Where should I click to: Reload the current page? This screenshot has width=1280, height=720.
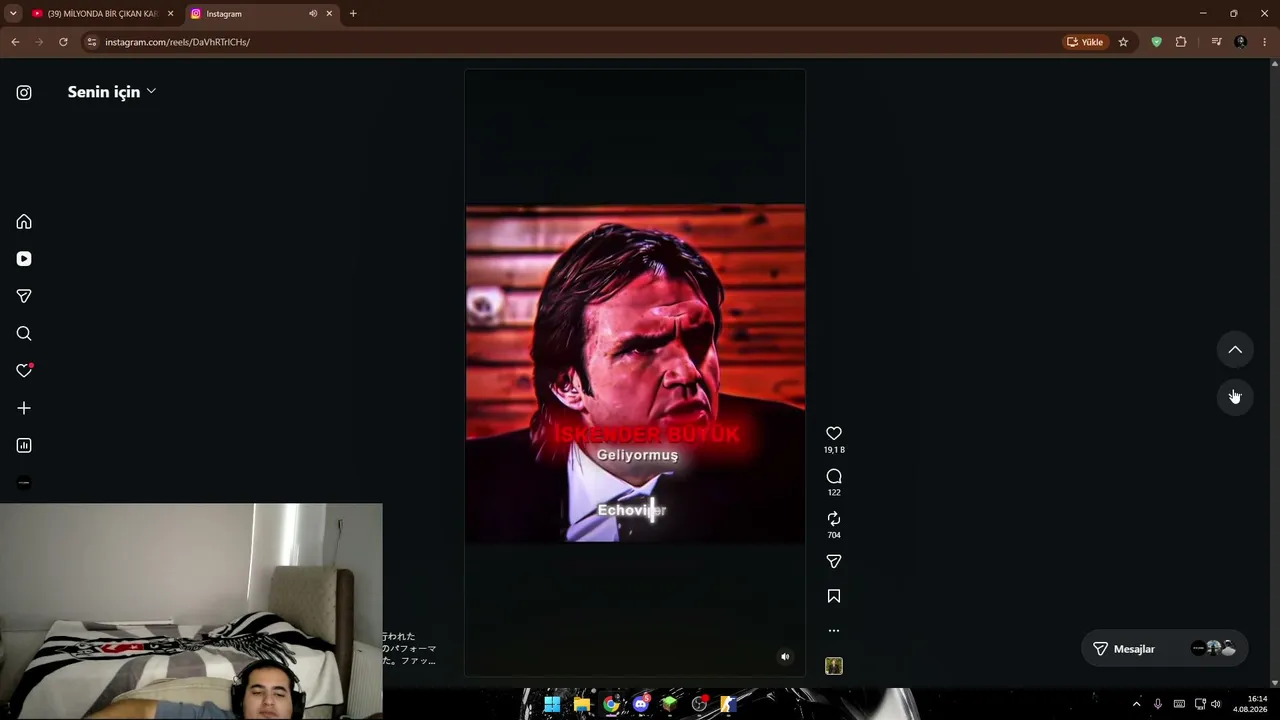(63, 42)
